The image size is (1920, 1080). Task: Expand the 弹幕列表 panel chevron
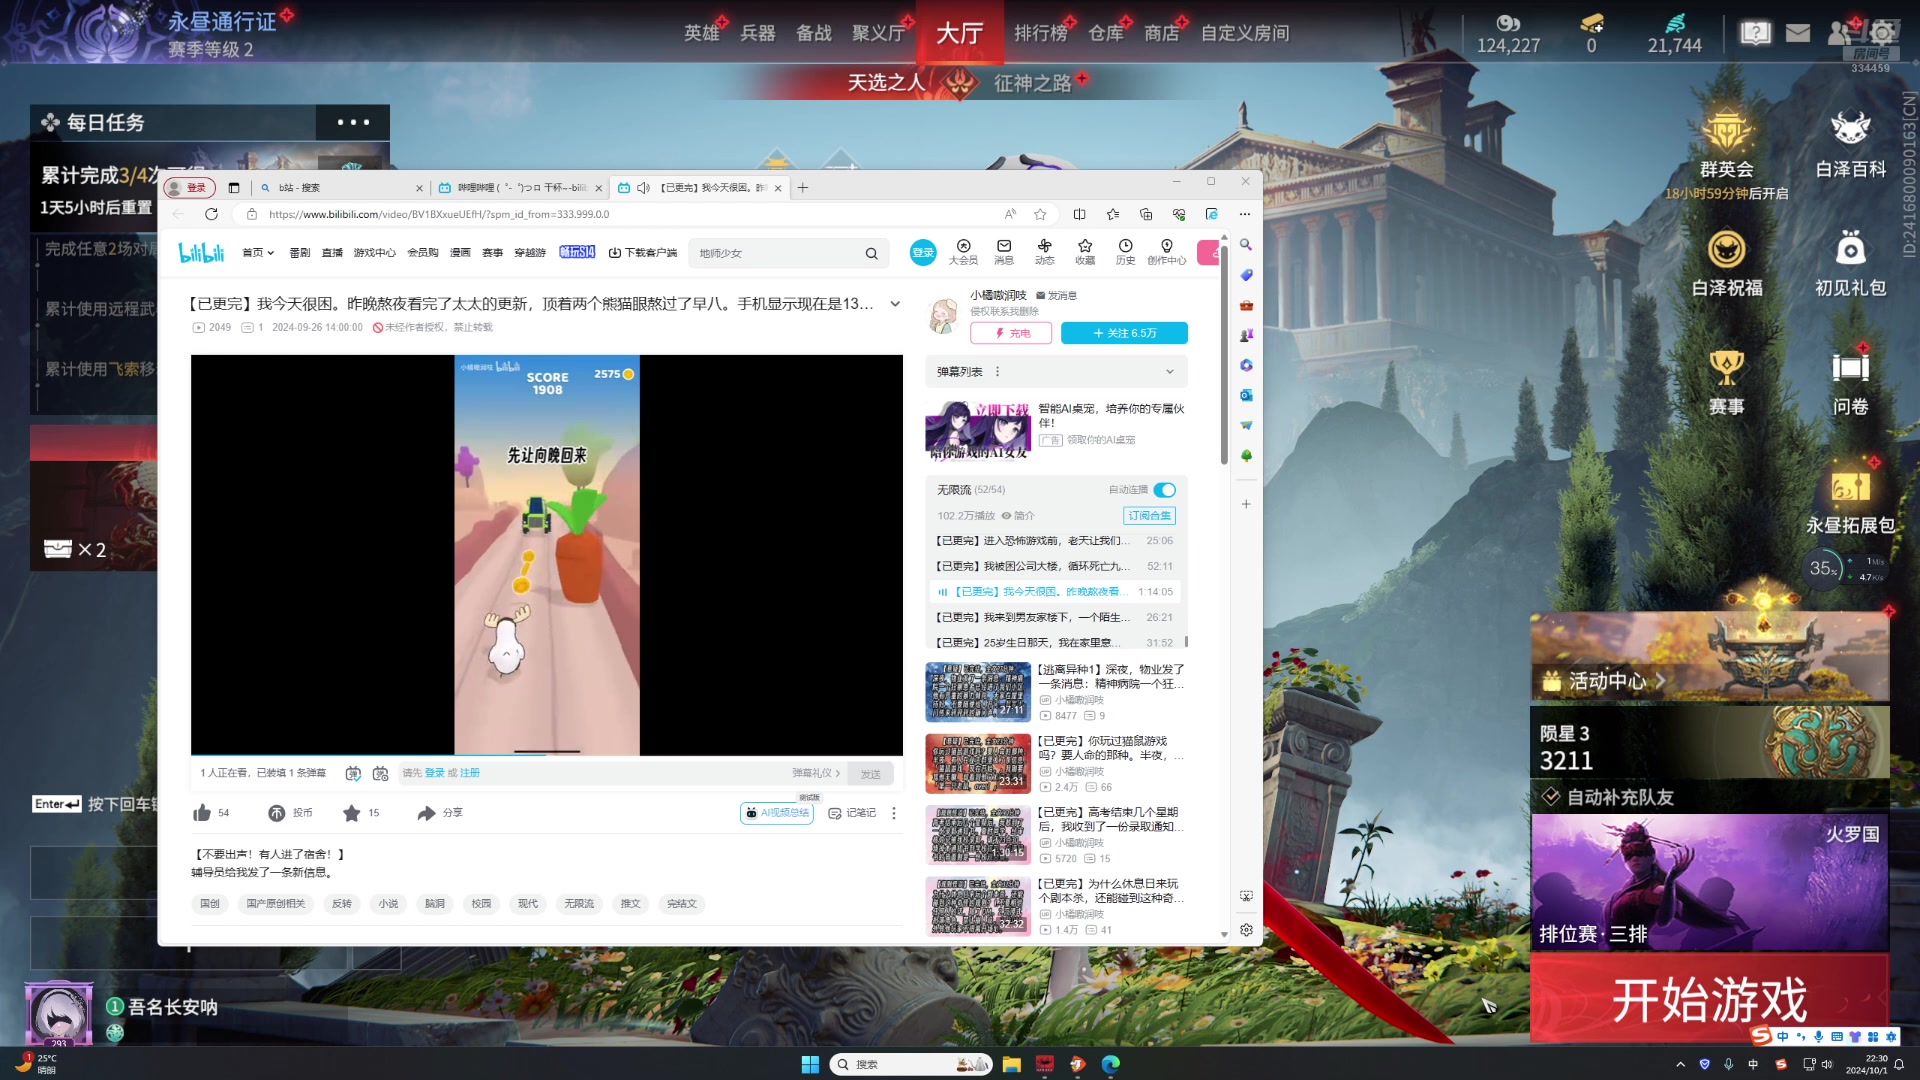[1170, 372]
